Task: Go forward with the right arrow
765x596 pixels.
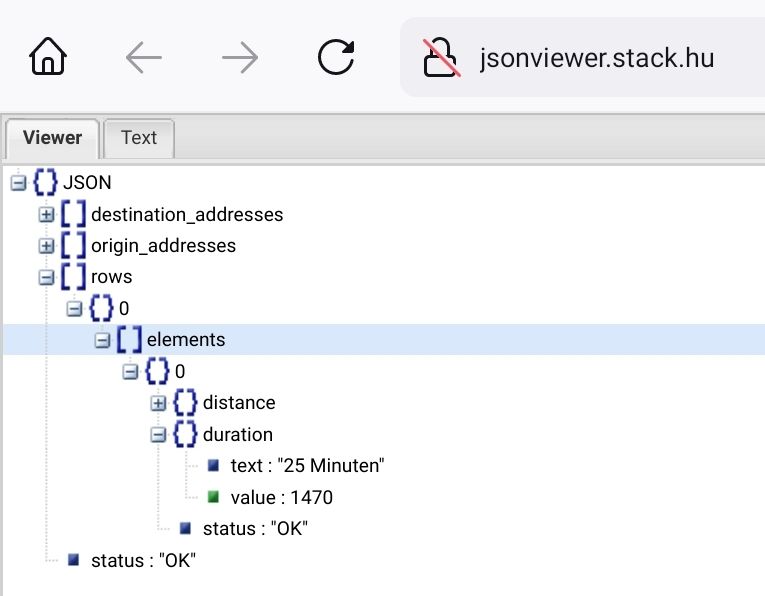Action: click(240, 58)
